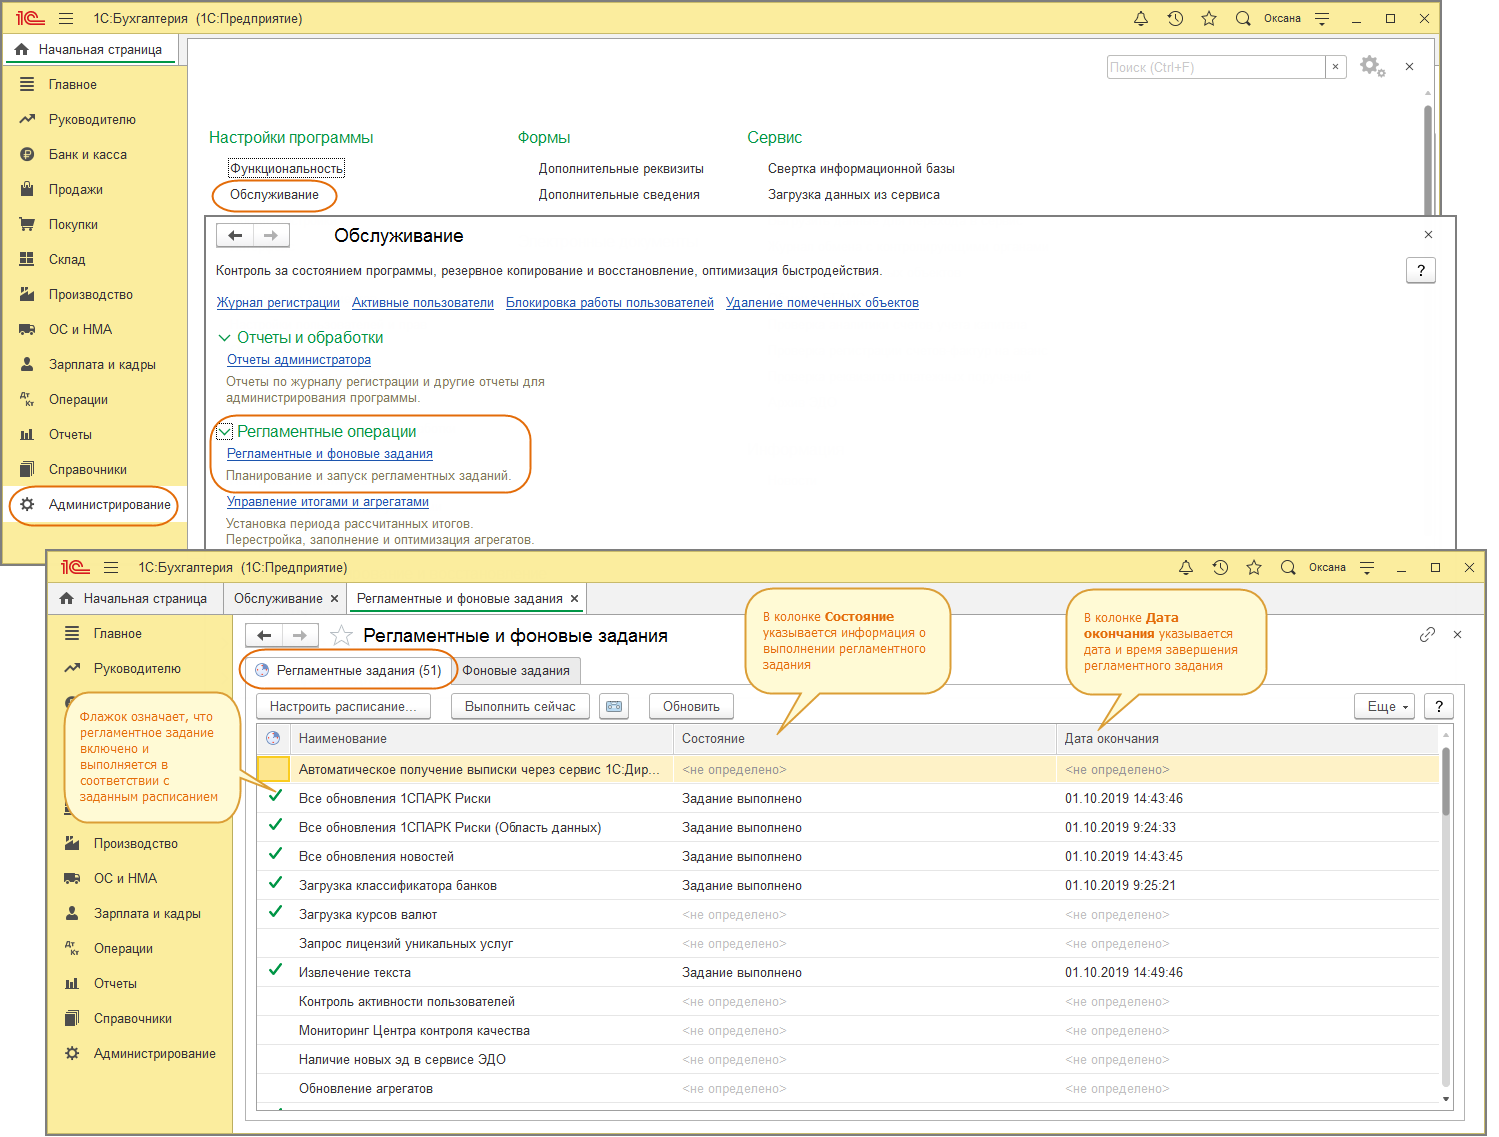Viewport: 1499px width, 1137px height.
Task: Open title bar options menu in front window
Action: [1367, 567]
